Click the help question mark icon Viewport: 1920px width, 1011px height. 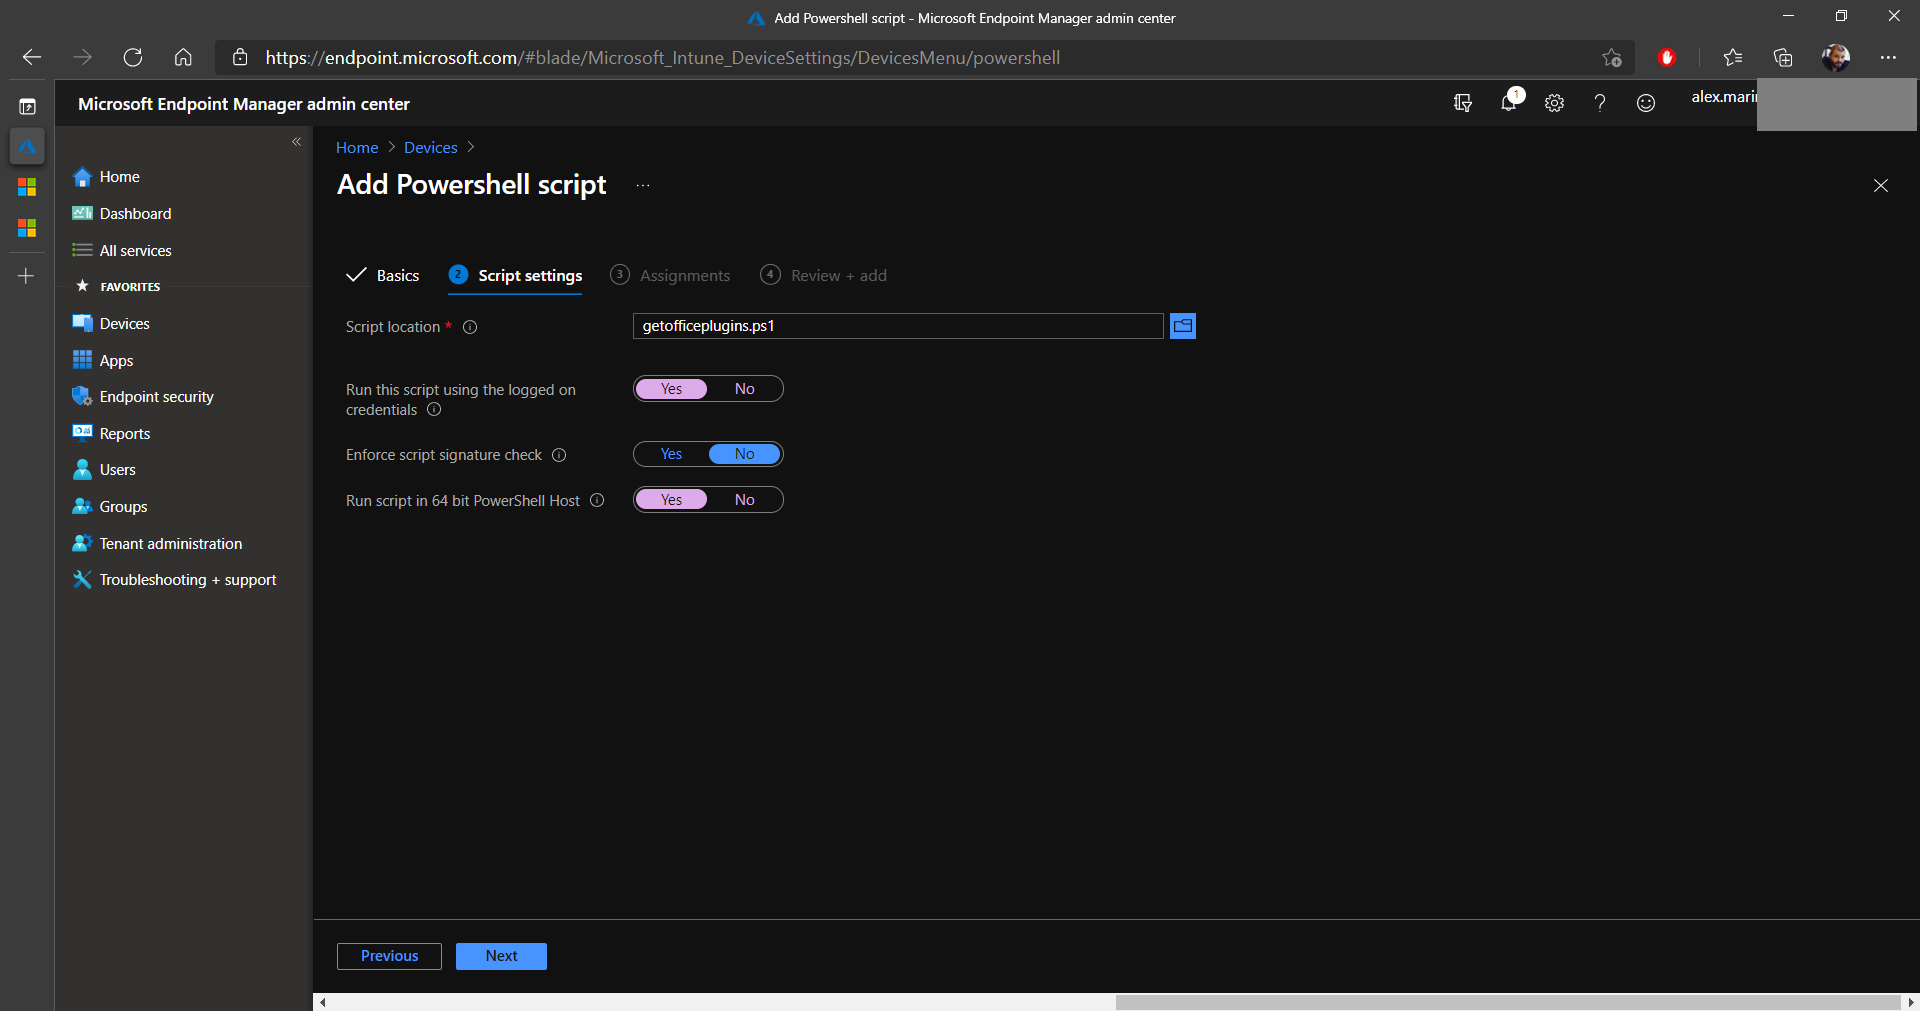coord(1600,103)
